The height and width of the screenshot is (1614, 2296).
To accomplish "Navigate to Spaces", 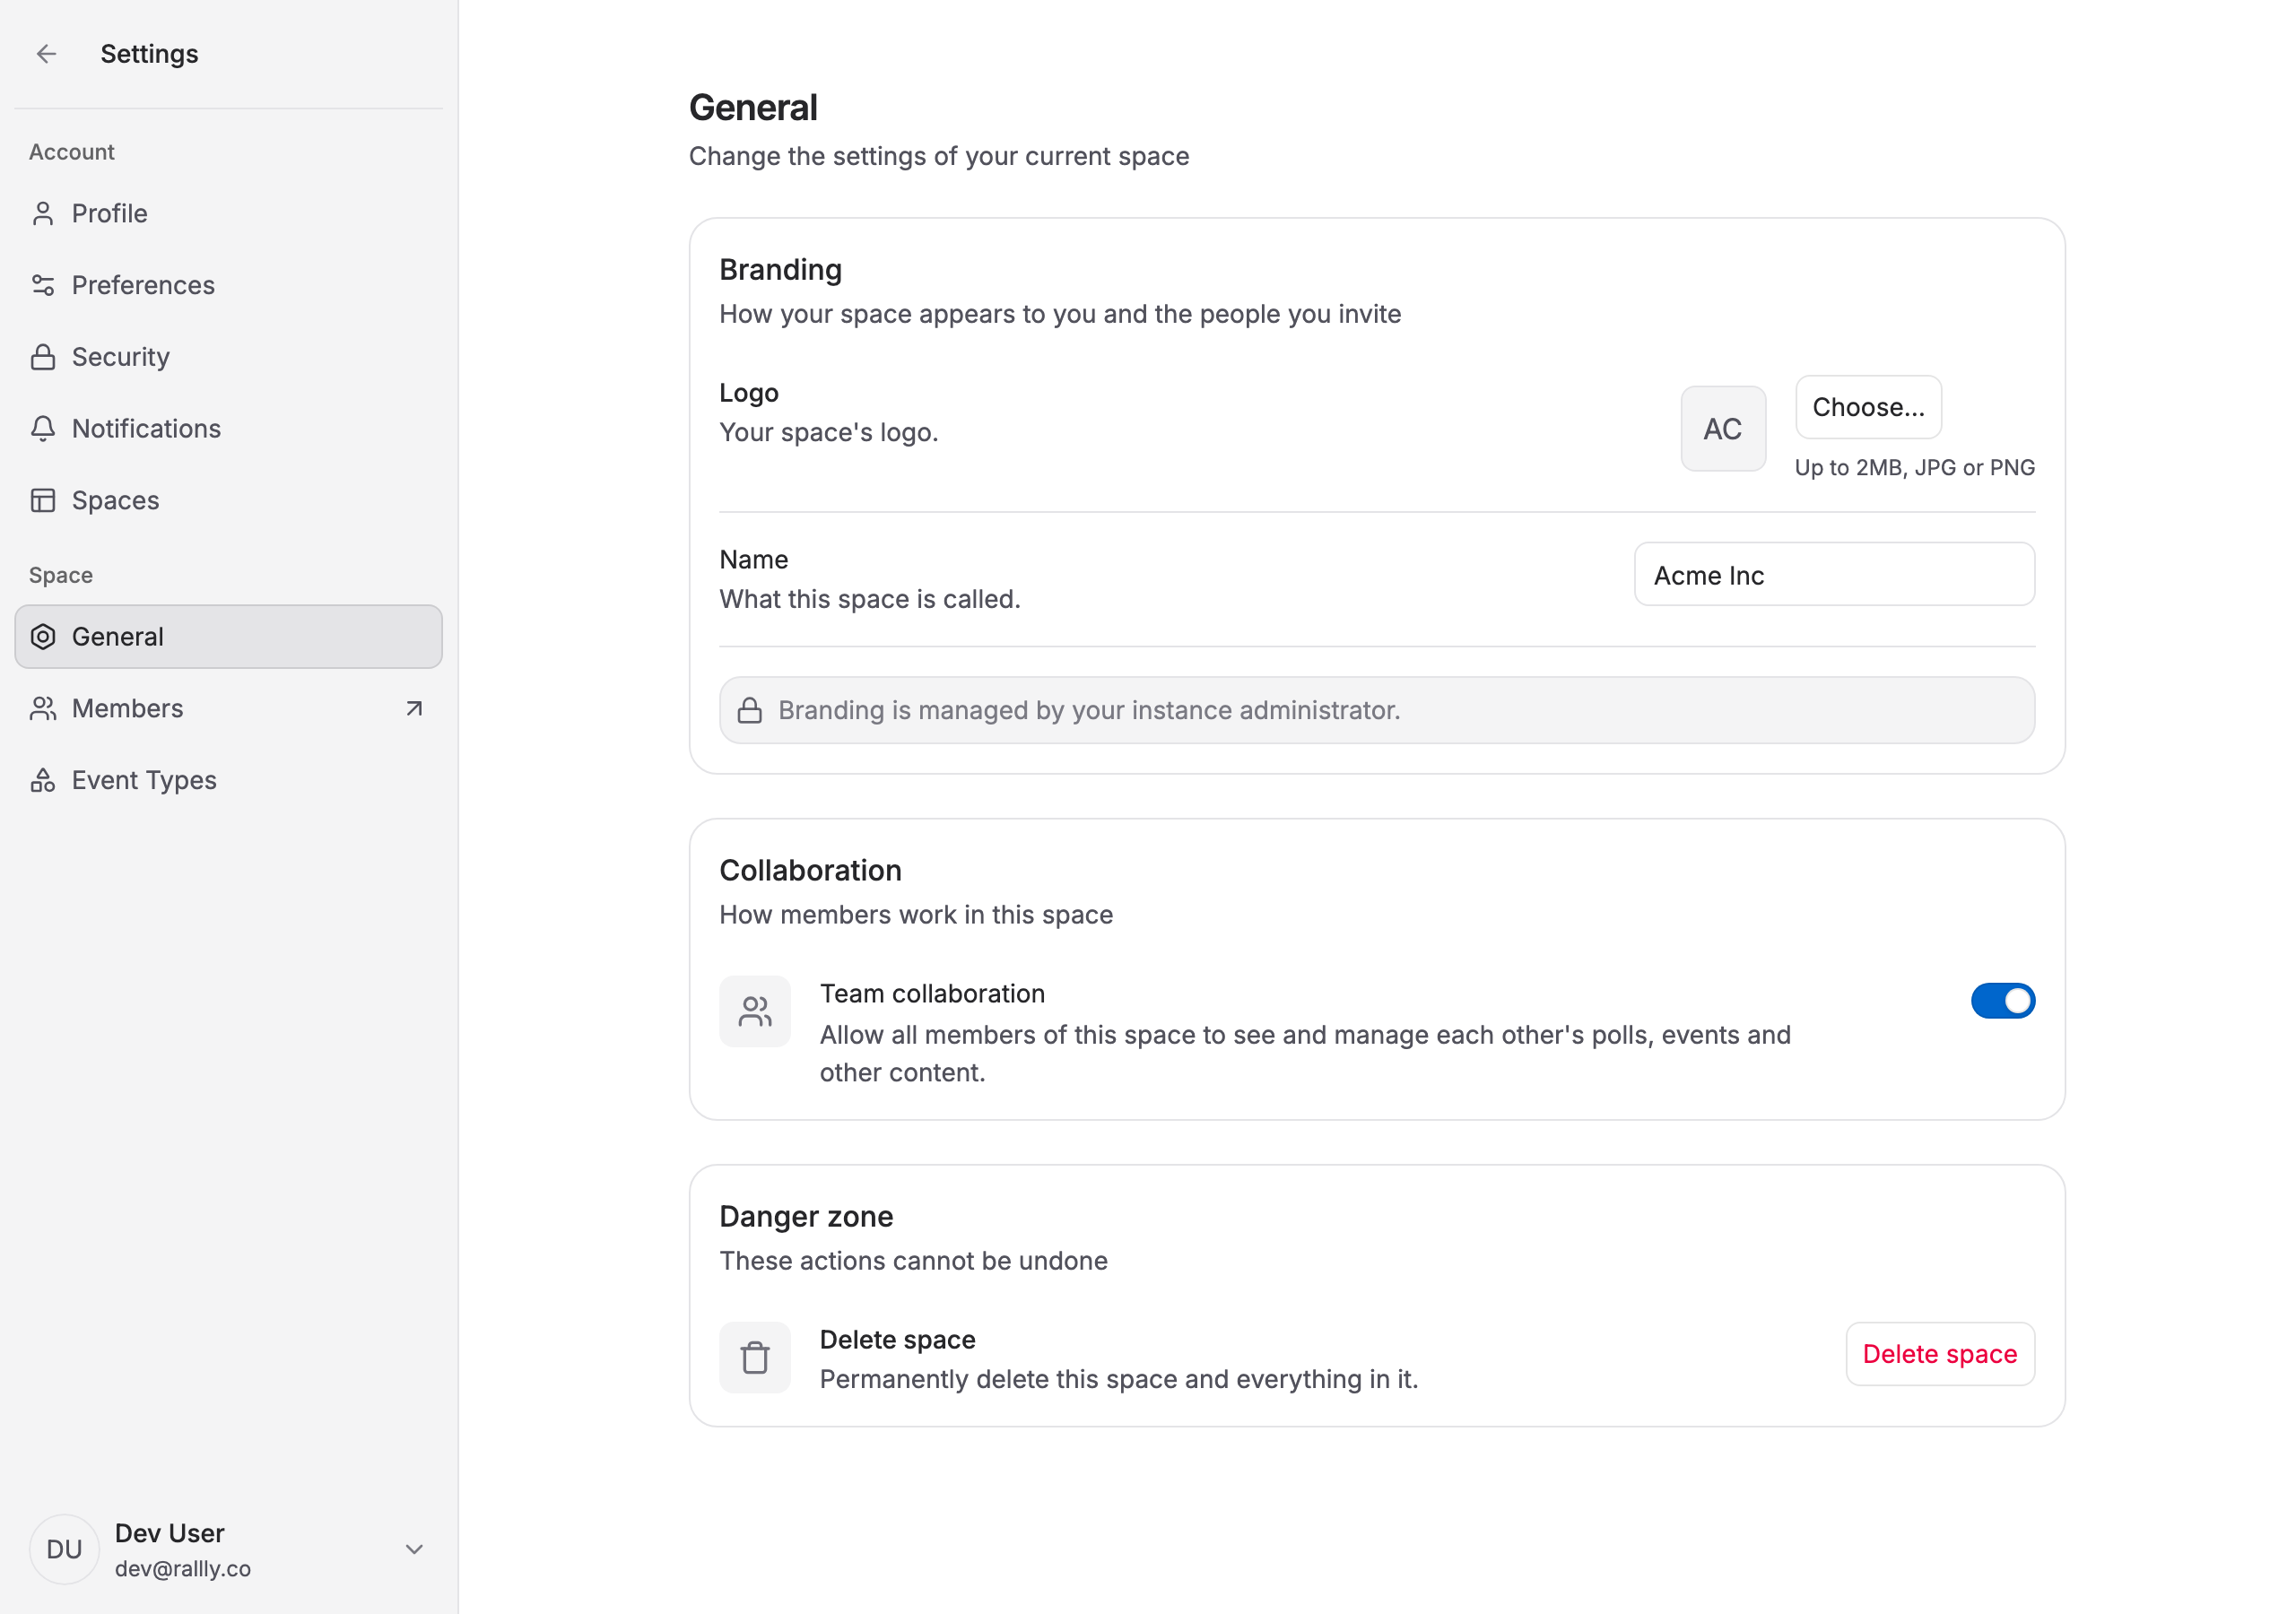I will pos(228,500).
